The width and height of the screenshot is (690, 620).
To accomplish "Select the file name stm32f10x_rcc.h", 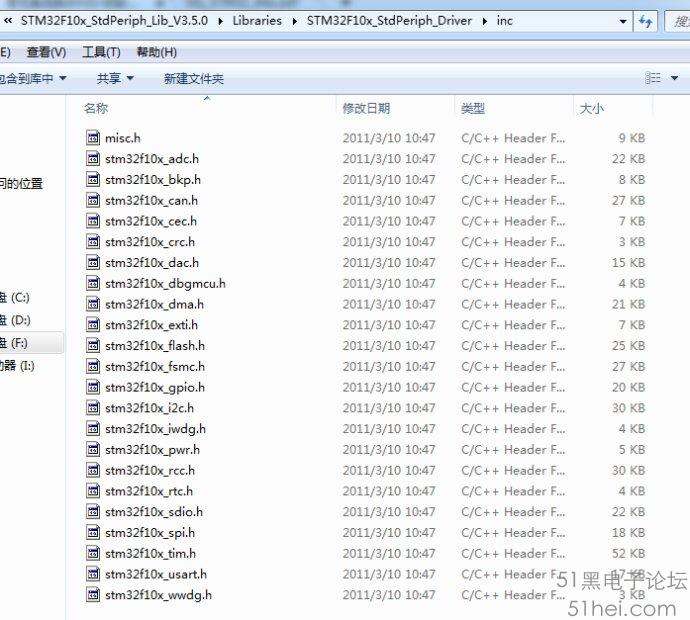I will [x=150, y=470].
